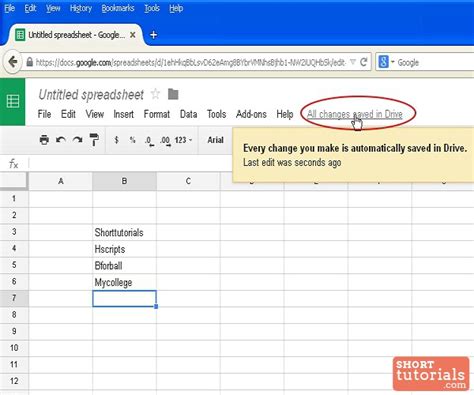Select row 1 header
The height and width of the screenshot is (395, 474).
(x=14, y=199)
